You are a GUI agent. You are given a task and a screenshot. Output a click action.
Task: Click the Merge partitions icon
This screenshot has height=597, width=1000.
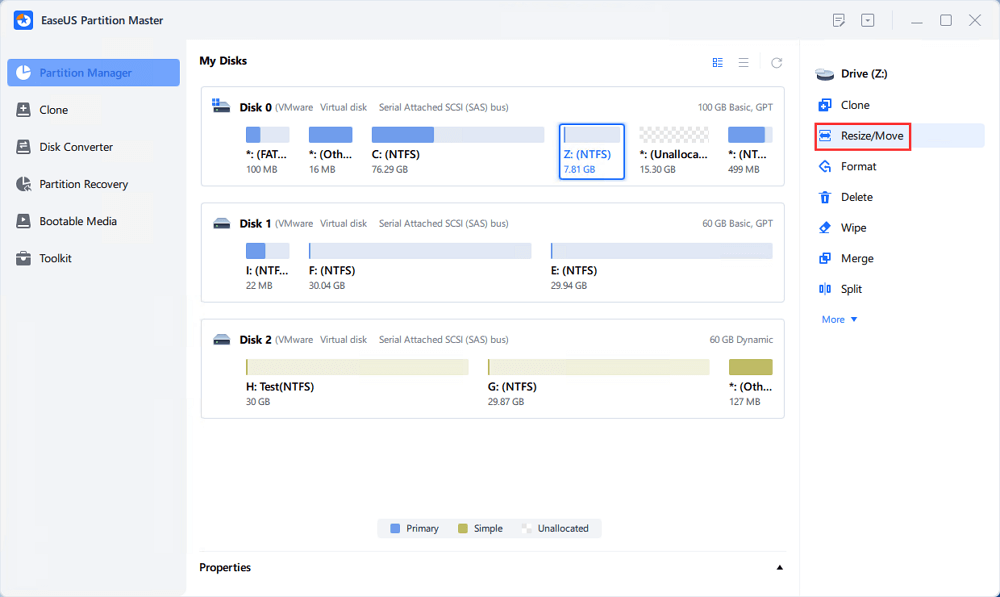click(x=825, y=258)
